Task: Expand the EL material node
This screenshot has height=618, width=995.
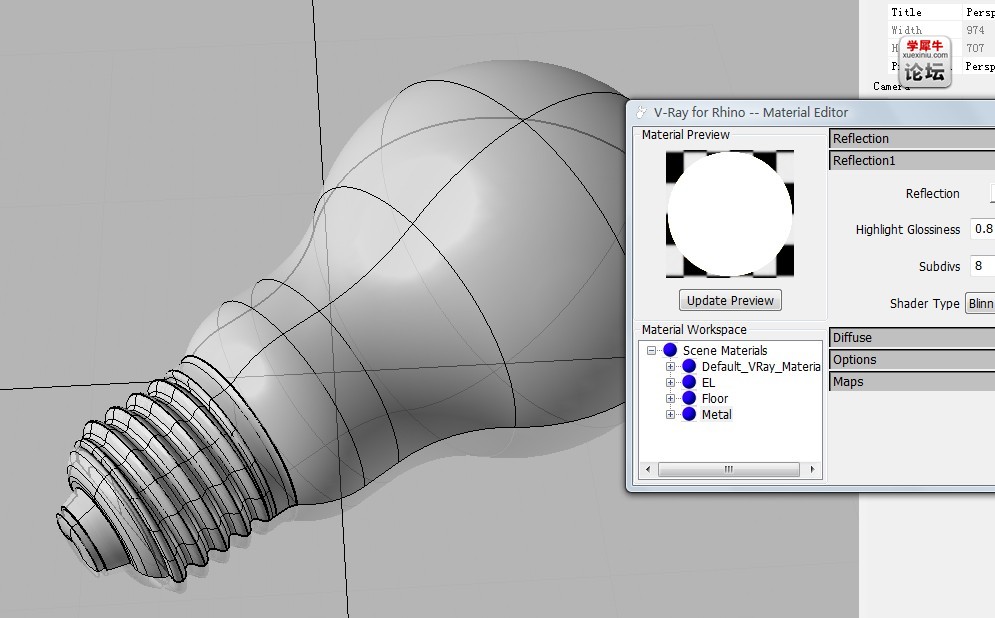Action: click(670, 382)
